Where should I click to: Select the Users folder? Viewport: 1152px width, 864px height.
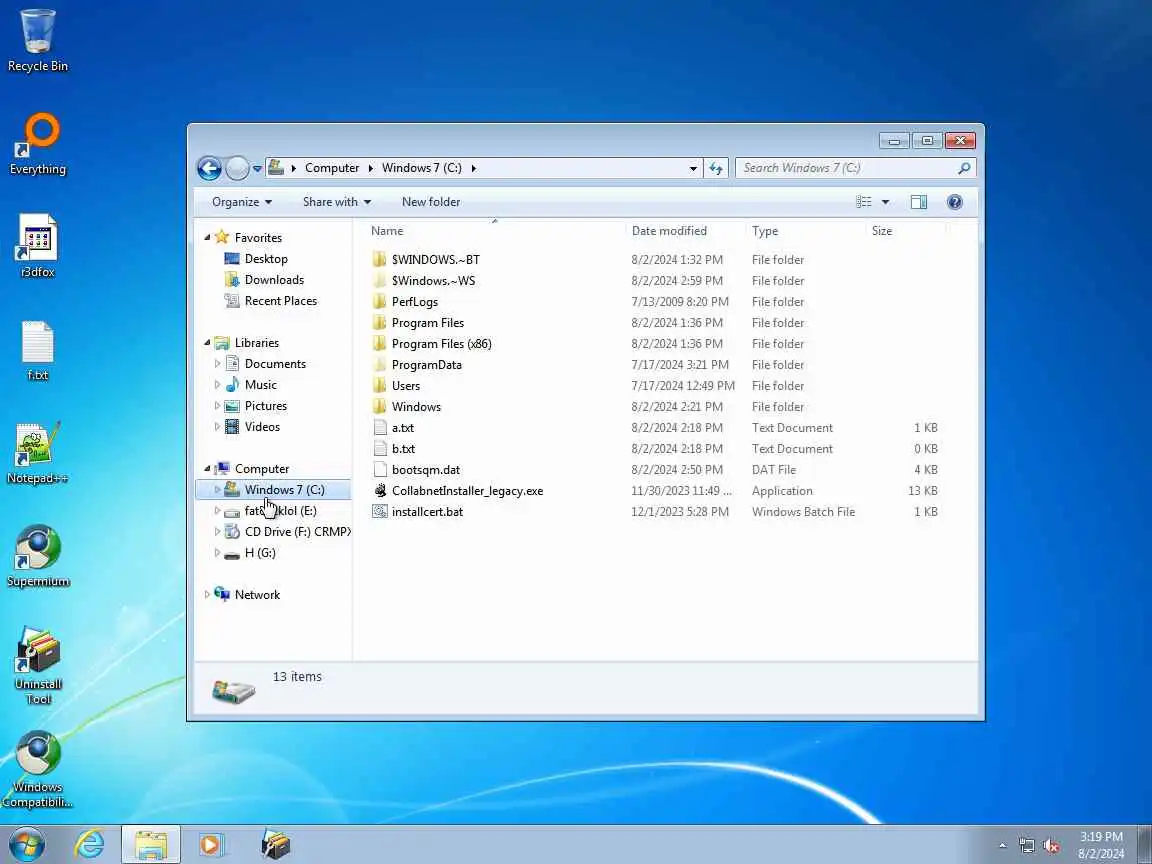tap(406, 386)
